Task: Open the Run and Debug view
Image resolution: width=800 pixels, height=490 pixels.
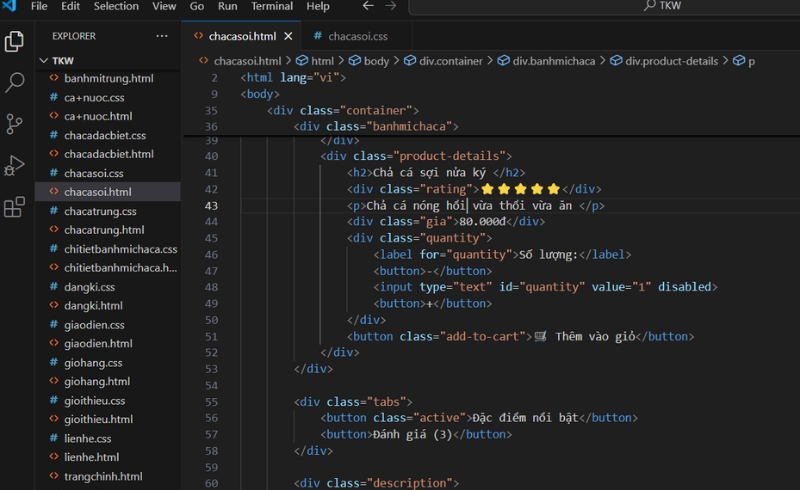Action: coord(14,165)
